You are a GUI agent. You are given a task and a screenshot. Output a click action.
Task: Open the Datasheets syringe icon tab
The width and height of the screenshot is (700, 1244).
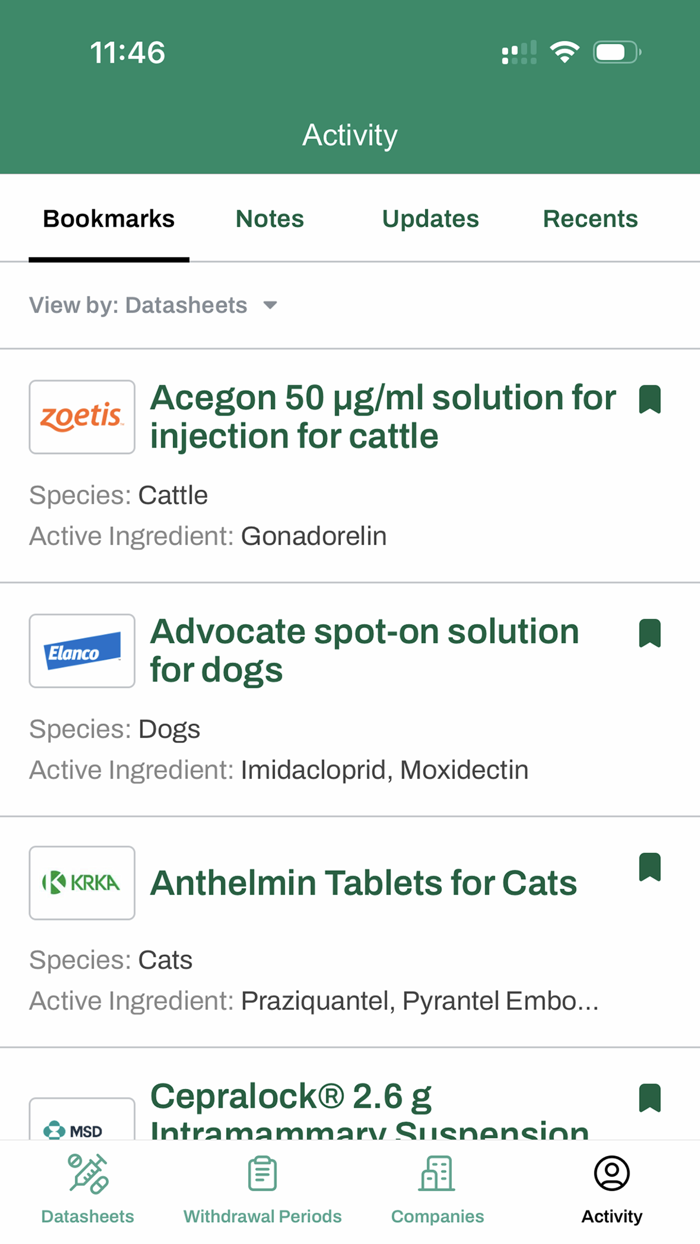(88, 1174)
